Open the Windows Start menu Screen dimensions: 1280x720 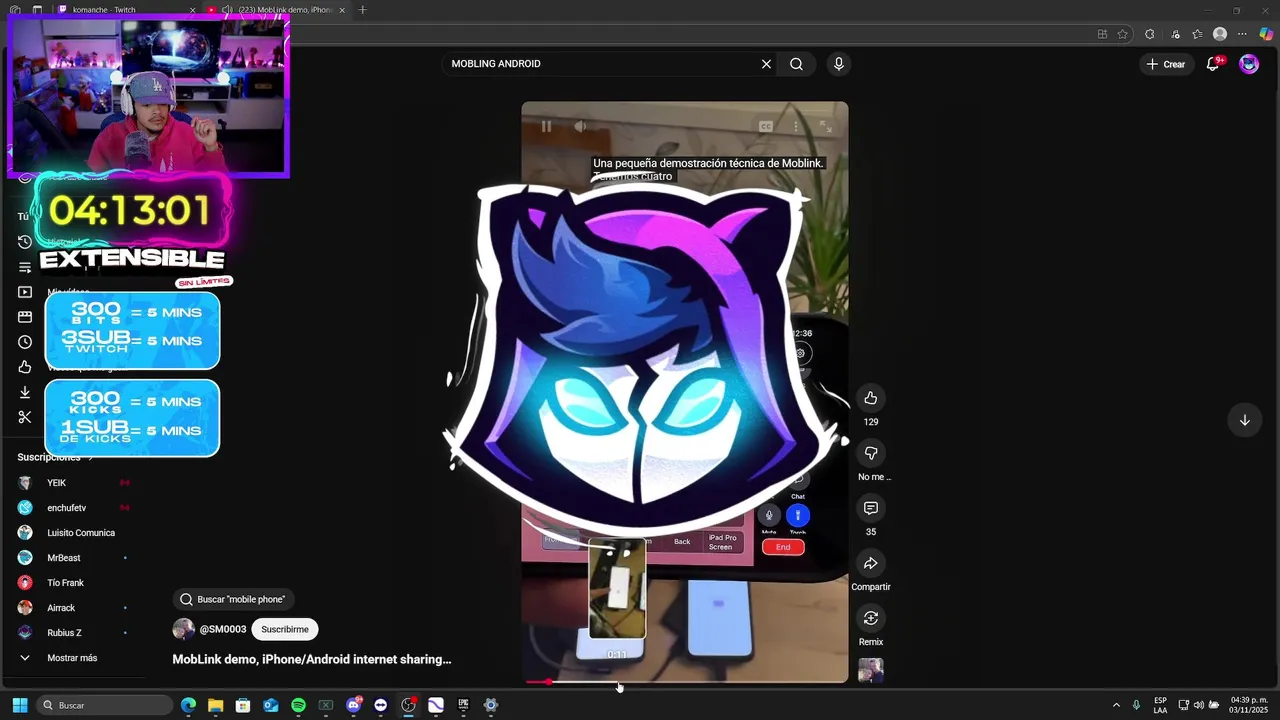[x=20, y=705]
